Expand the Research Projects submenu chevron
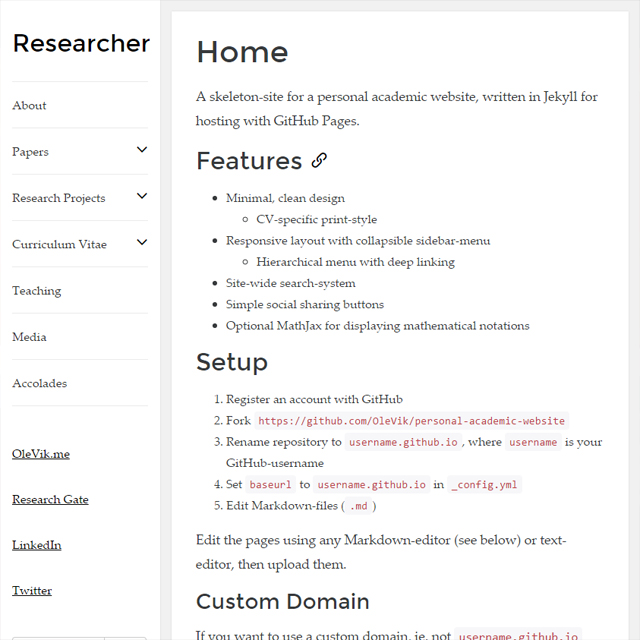The image size is (640, 640). coord(142,196)
